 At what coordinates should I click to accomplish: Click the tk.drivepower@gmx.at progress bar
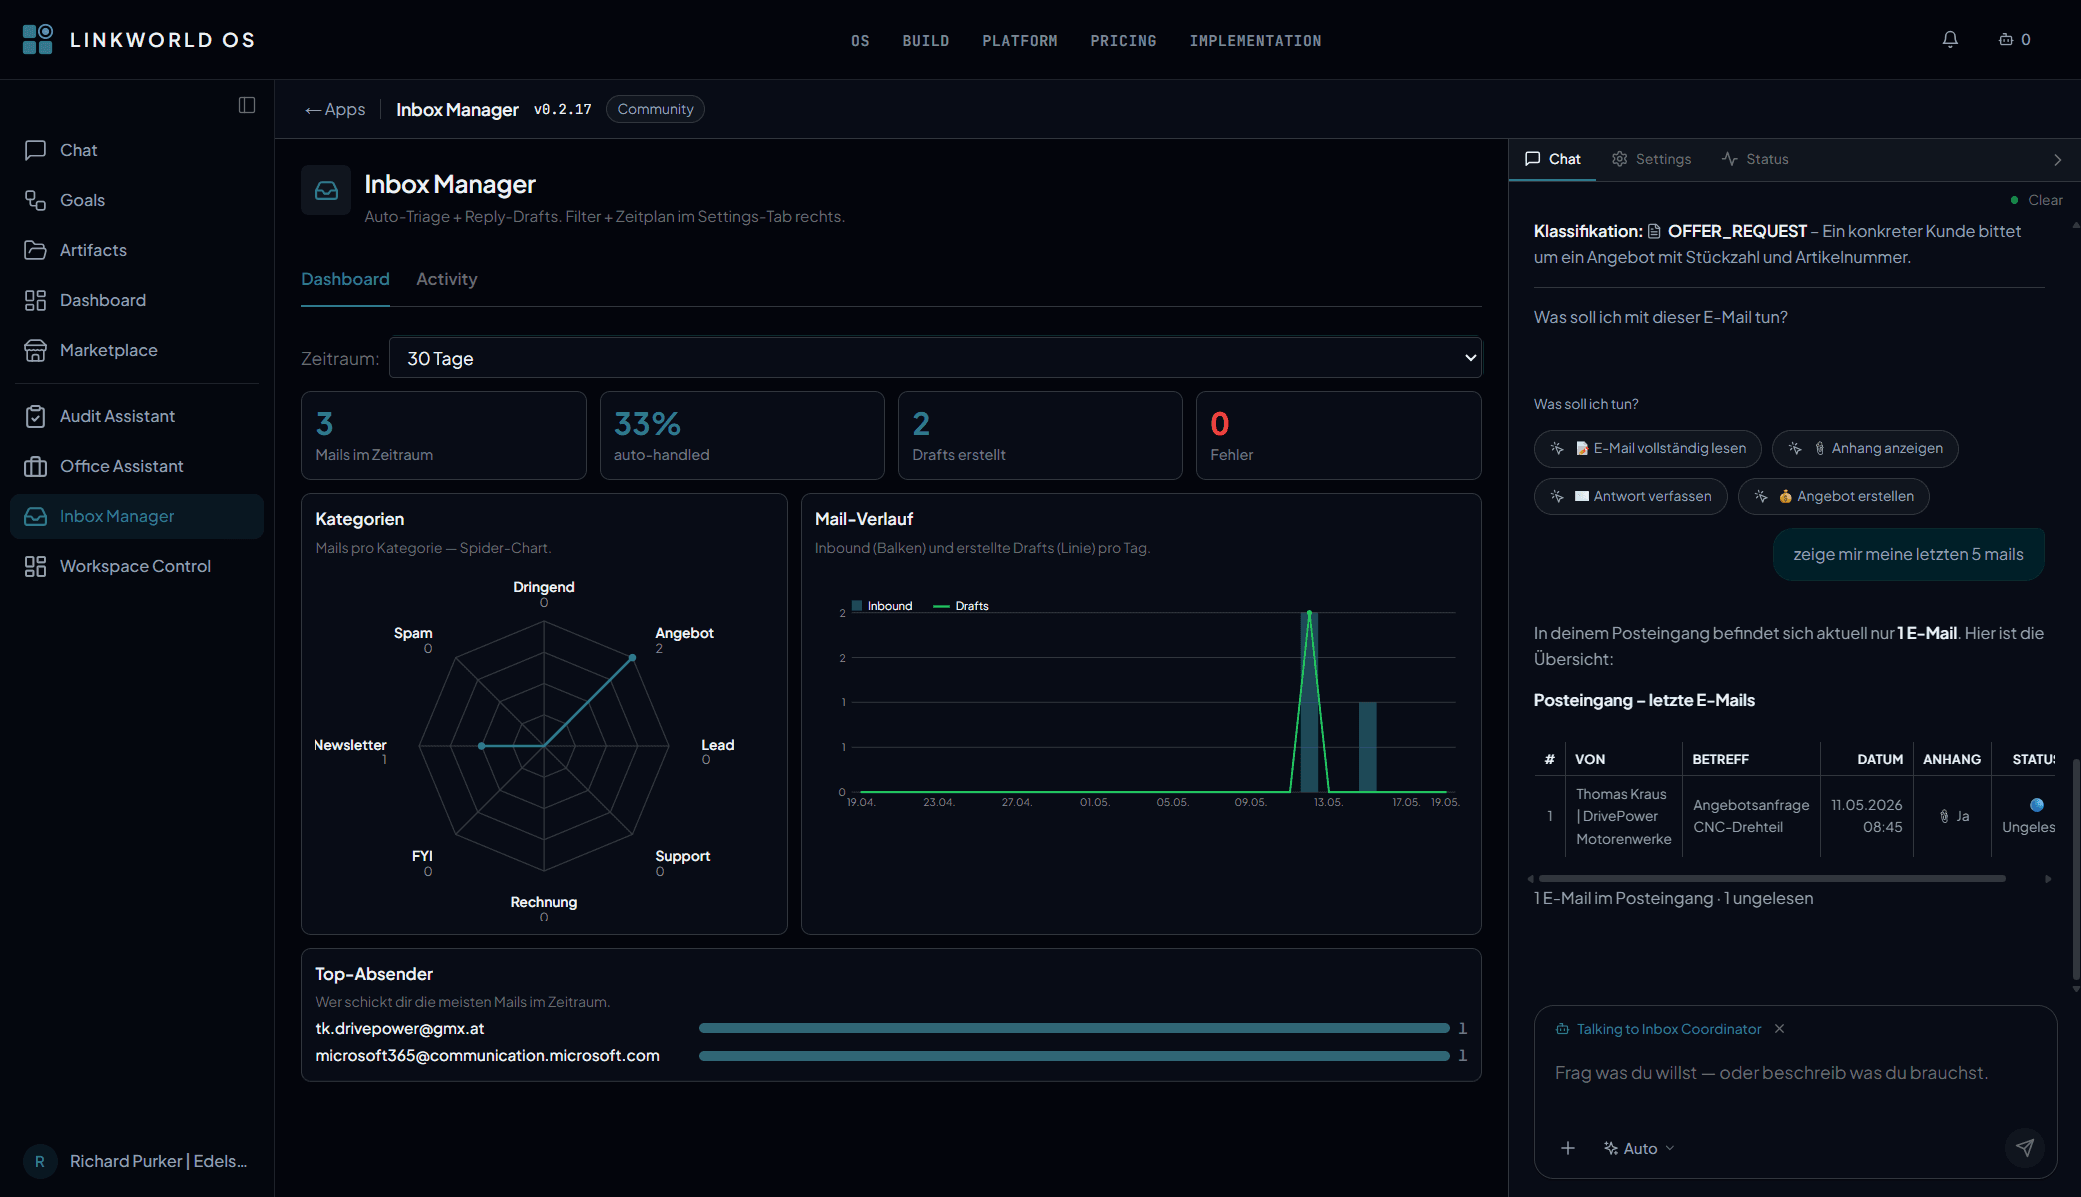coord(1074,1028)
